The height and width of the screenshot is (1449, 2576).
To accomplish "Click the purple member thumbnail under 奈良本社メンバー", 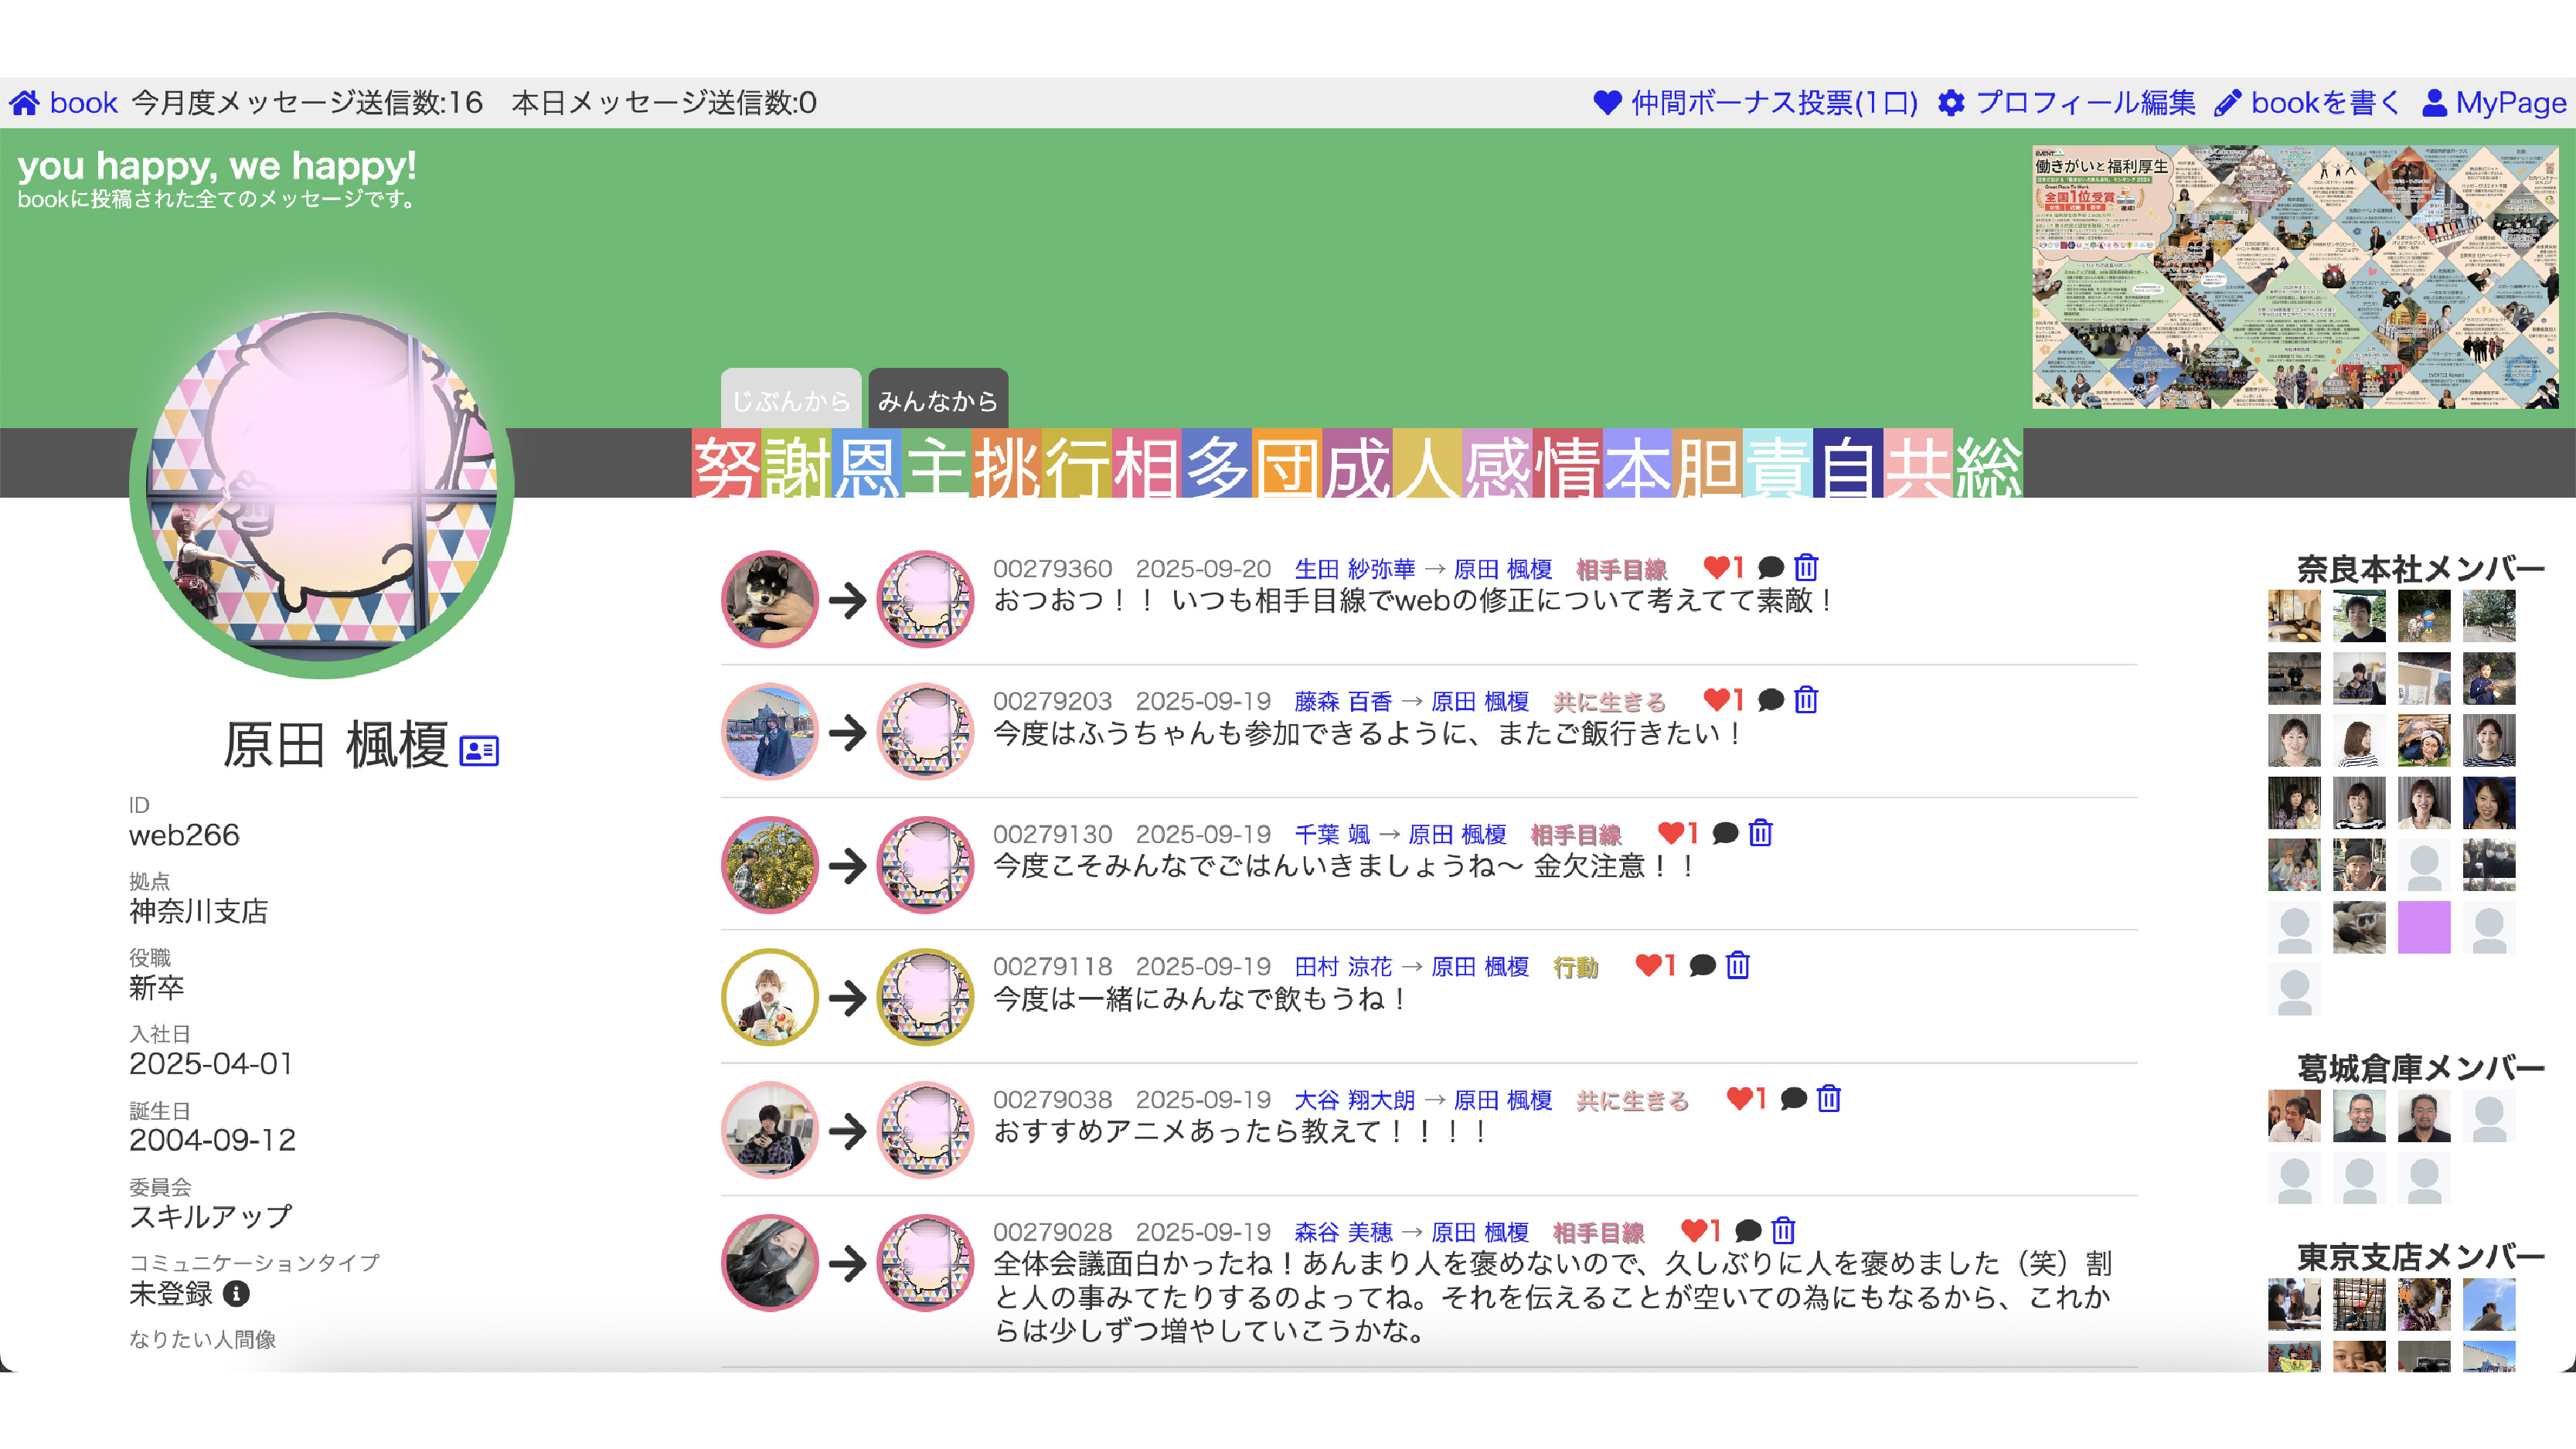I will (x=2424, y=927).
